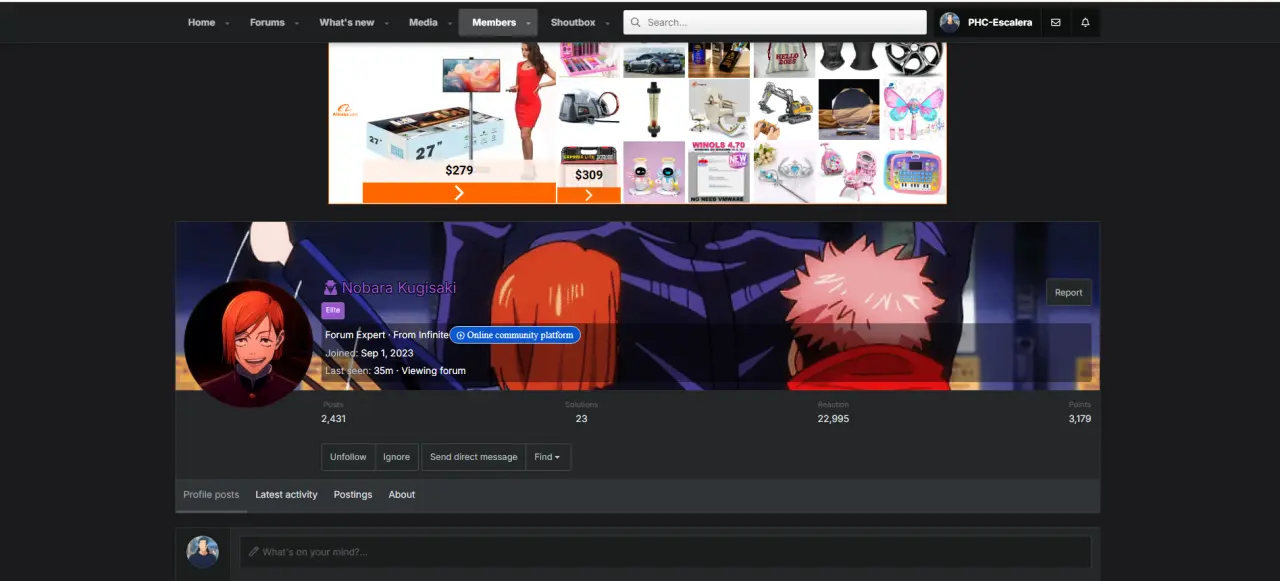Open the What's new nav item
This screenshot has height=581, width=1280.
(x=347, y=22)
